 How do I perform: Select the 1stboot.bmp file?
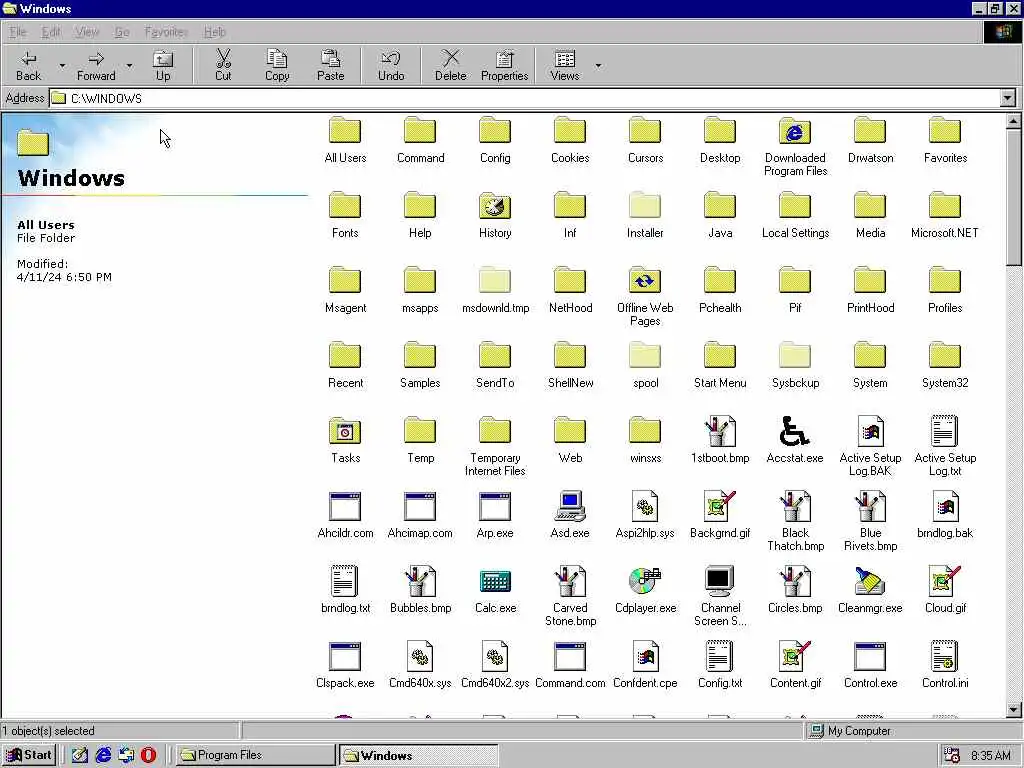click(x=720, y=439)
